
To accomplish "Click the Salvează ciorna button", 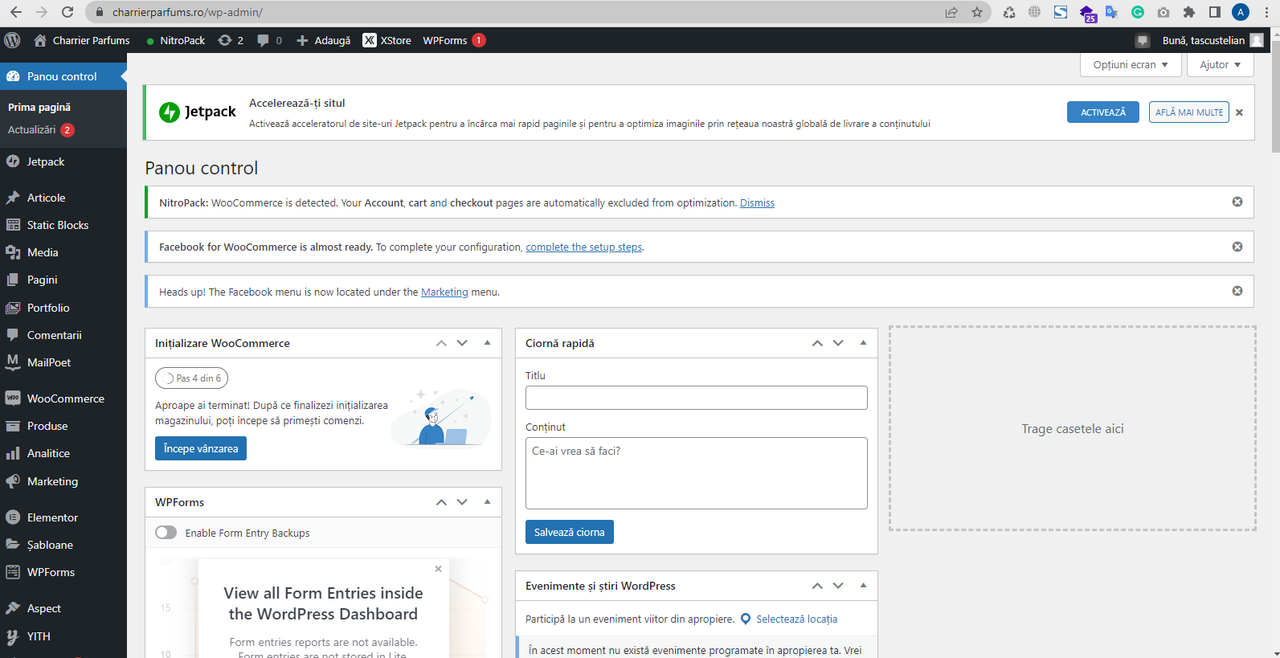I will pos(569,532).
